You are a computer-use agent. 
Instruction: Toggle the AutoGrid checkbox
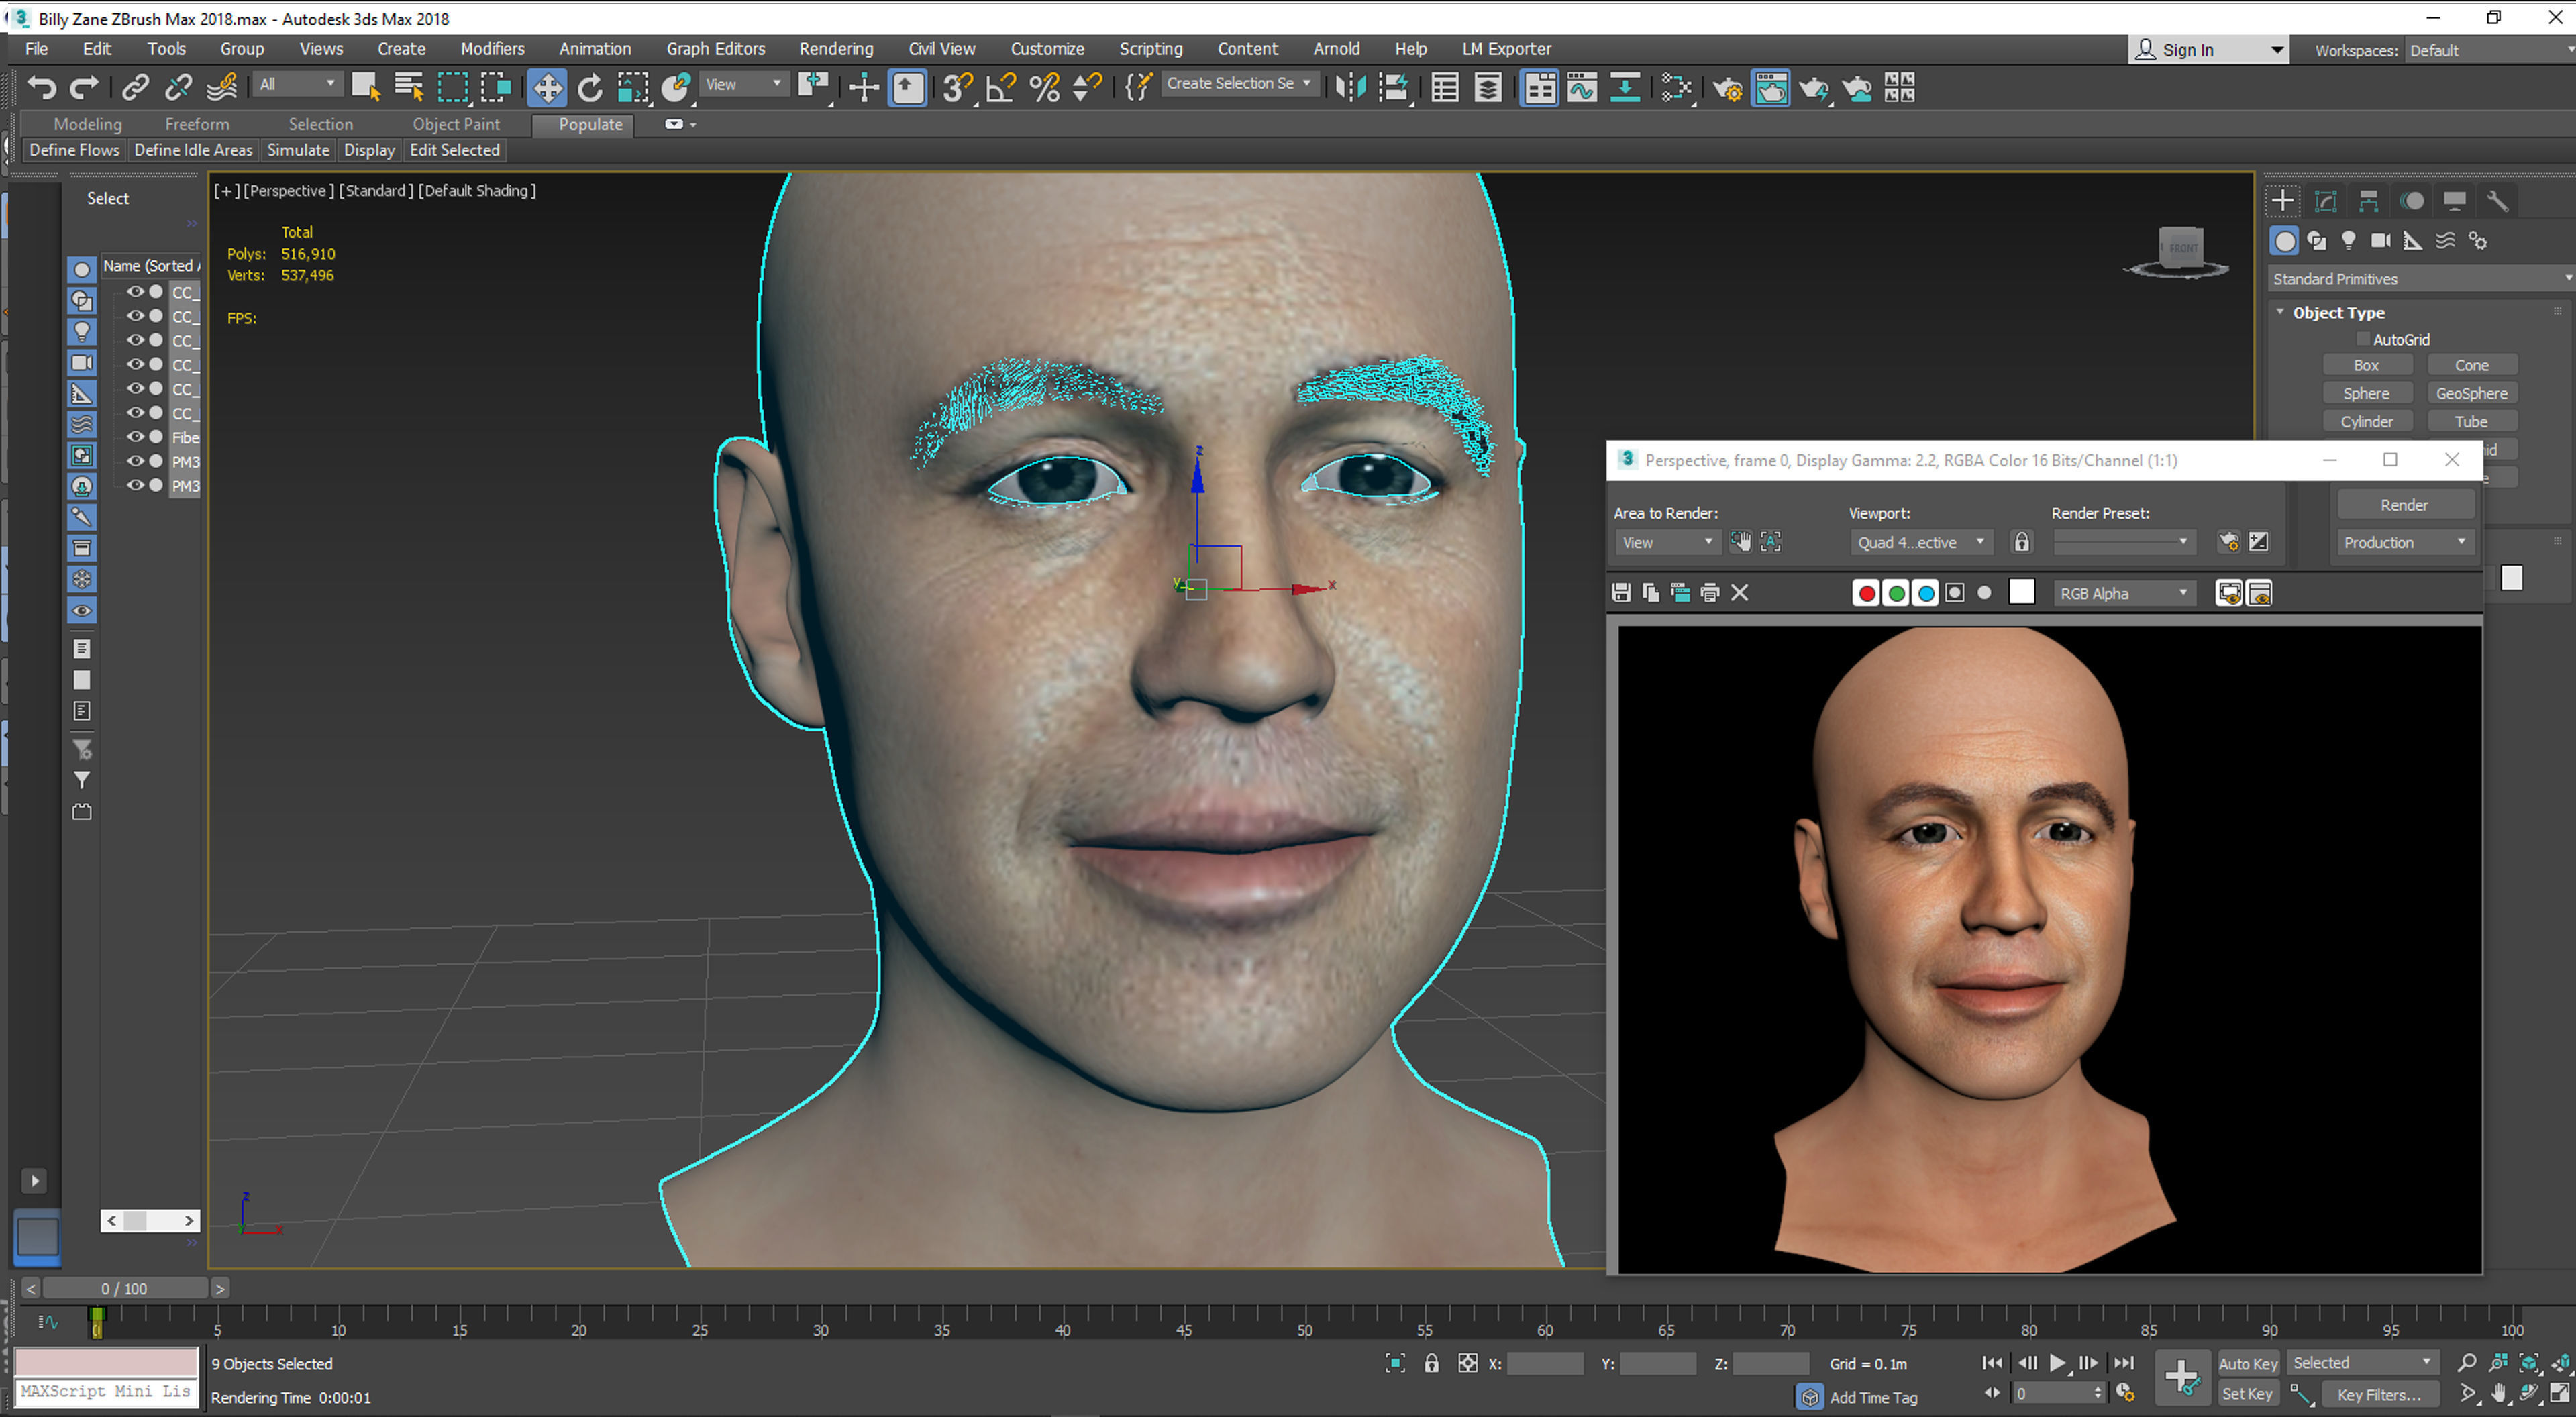coord(2364,339)
